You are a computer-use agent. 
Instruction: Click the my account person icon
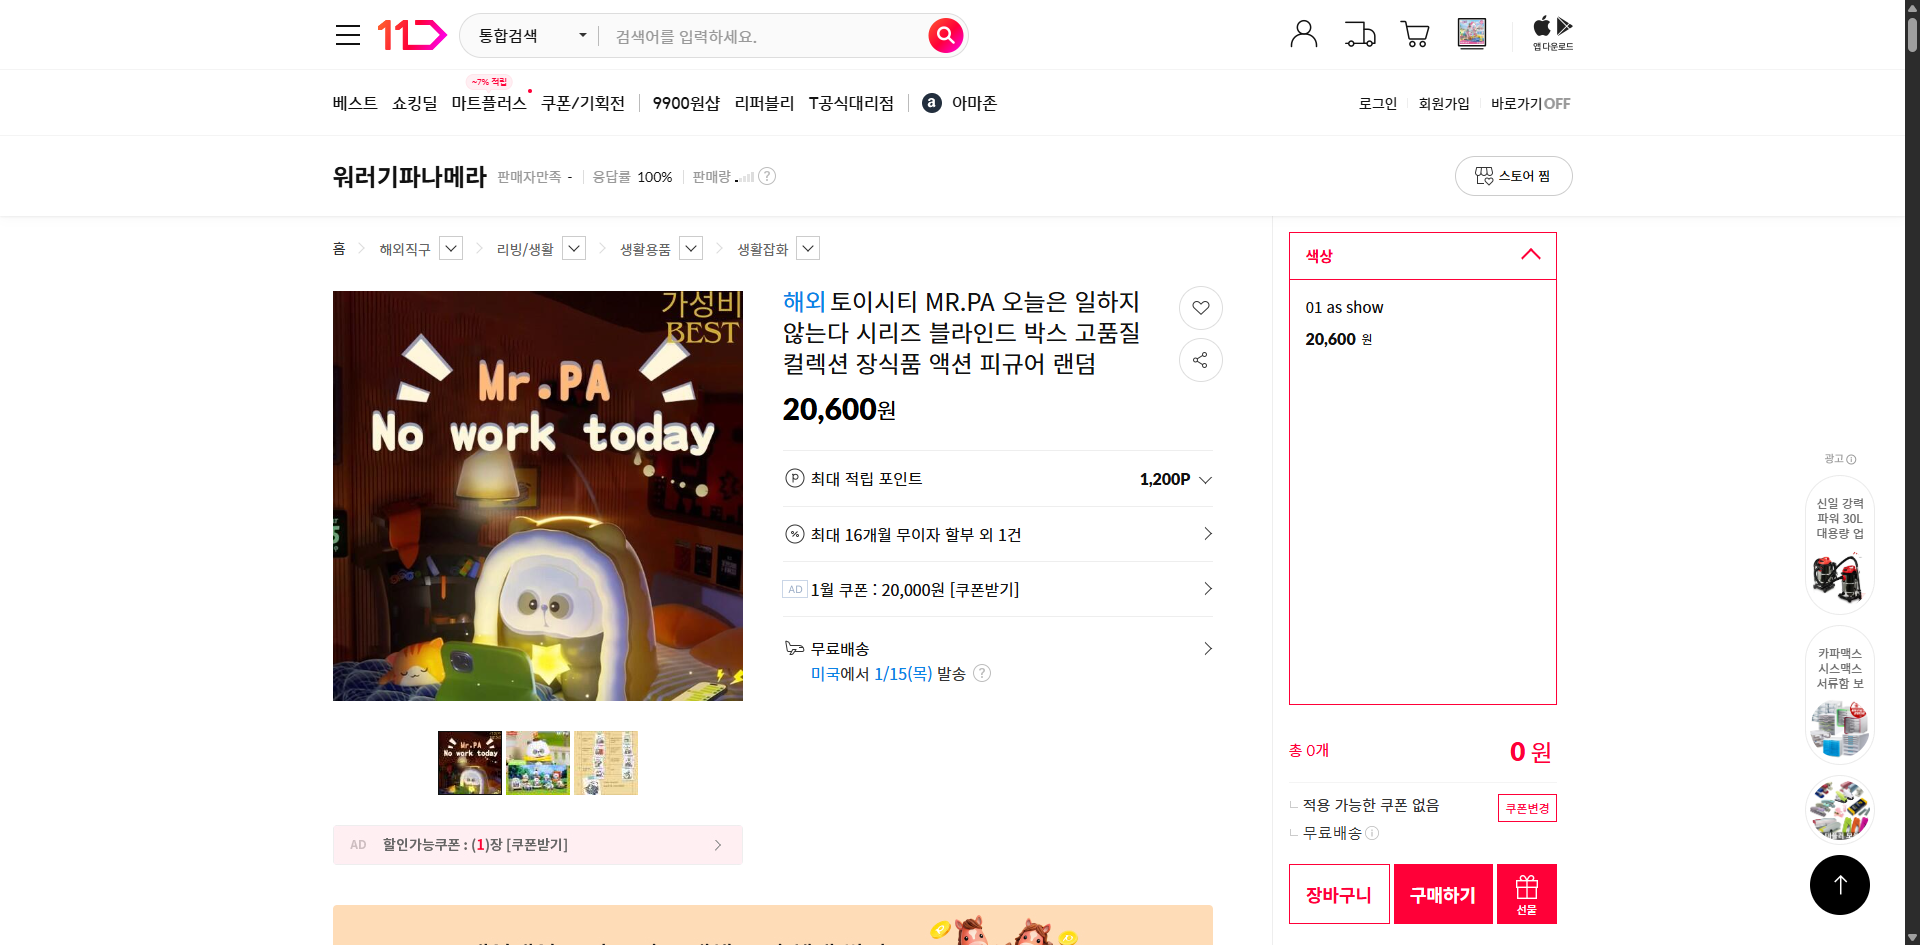(1303, 33)
